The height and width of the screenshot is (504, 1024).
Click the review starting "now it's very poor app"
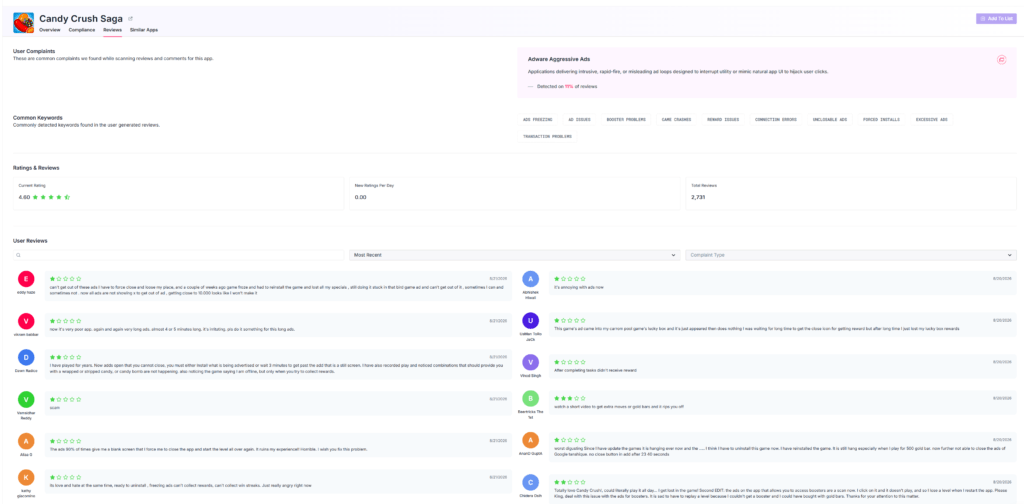pyautogui.click(x=172, y=329)
